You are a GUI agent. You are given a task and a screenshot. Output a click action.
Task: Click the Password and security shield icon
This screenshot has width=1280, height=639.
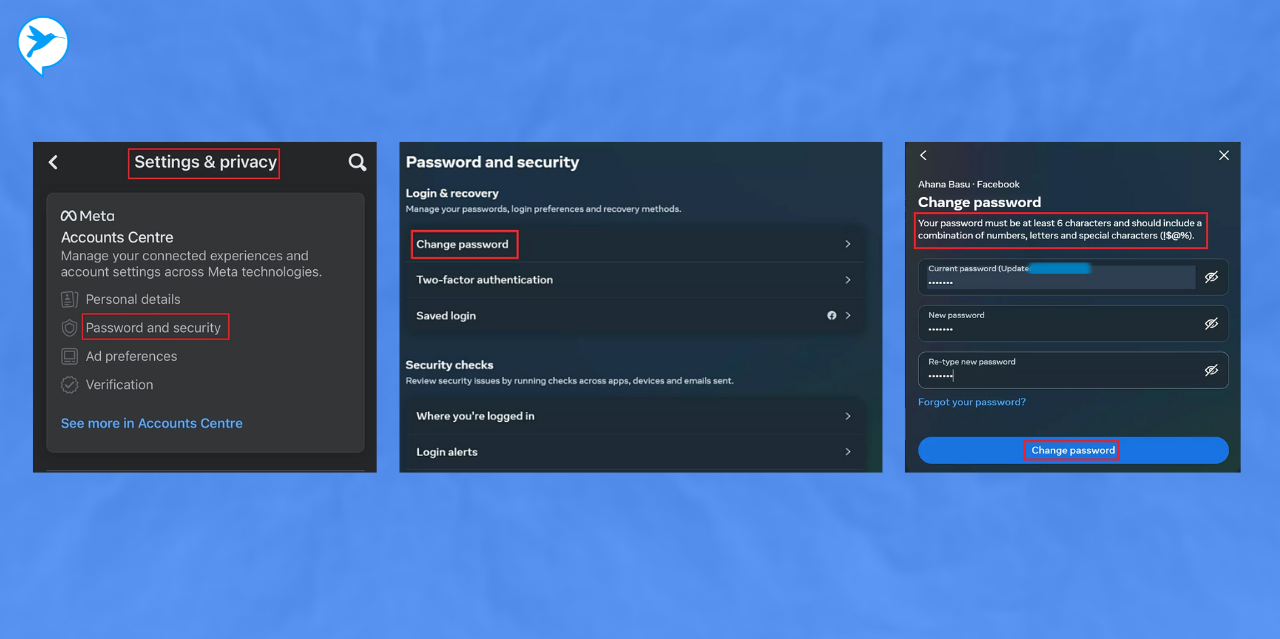pos(69,328)
